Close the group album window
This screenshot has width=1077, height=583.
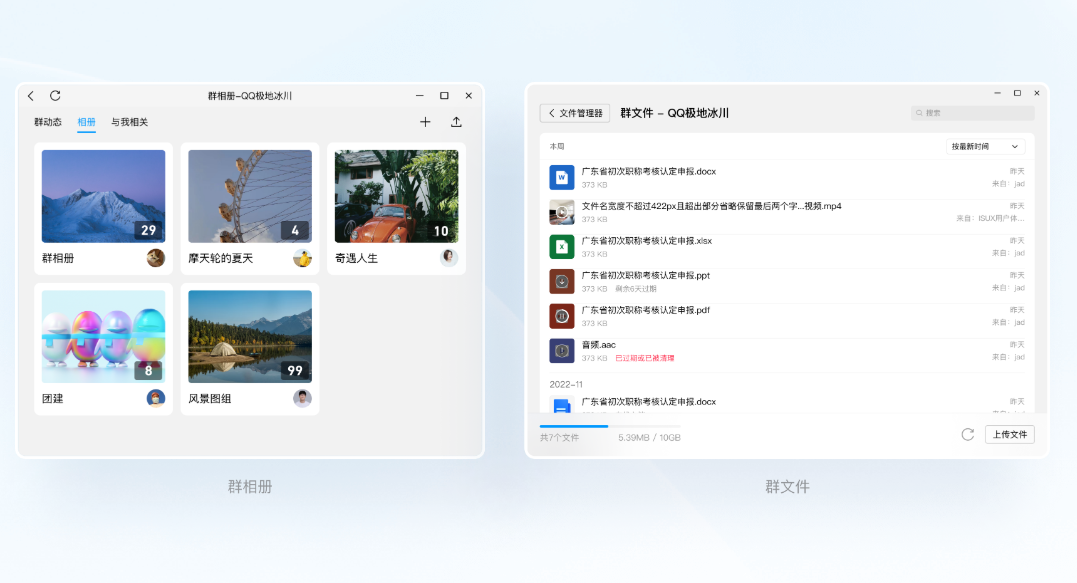point(468,95)
